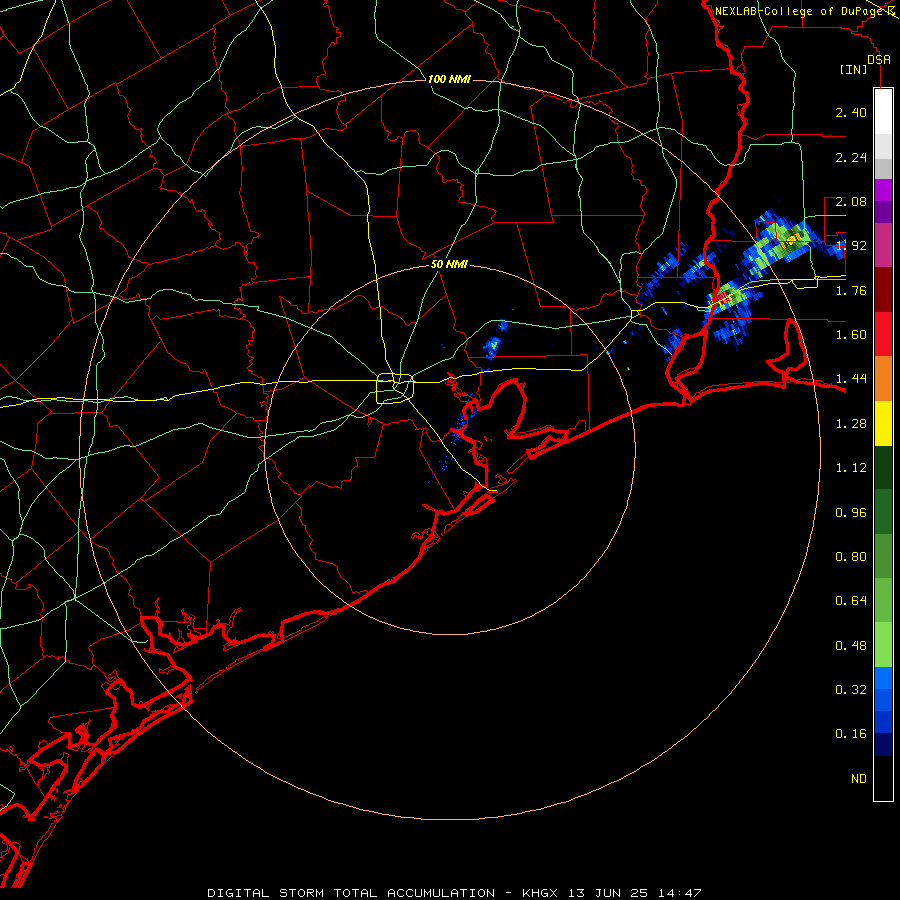Select the light blue swatch above 0.32
The width and height of the screenshot is (900, 900).
883,678
